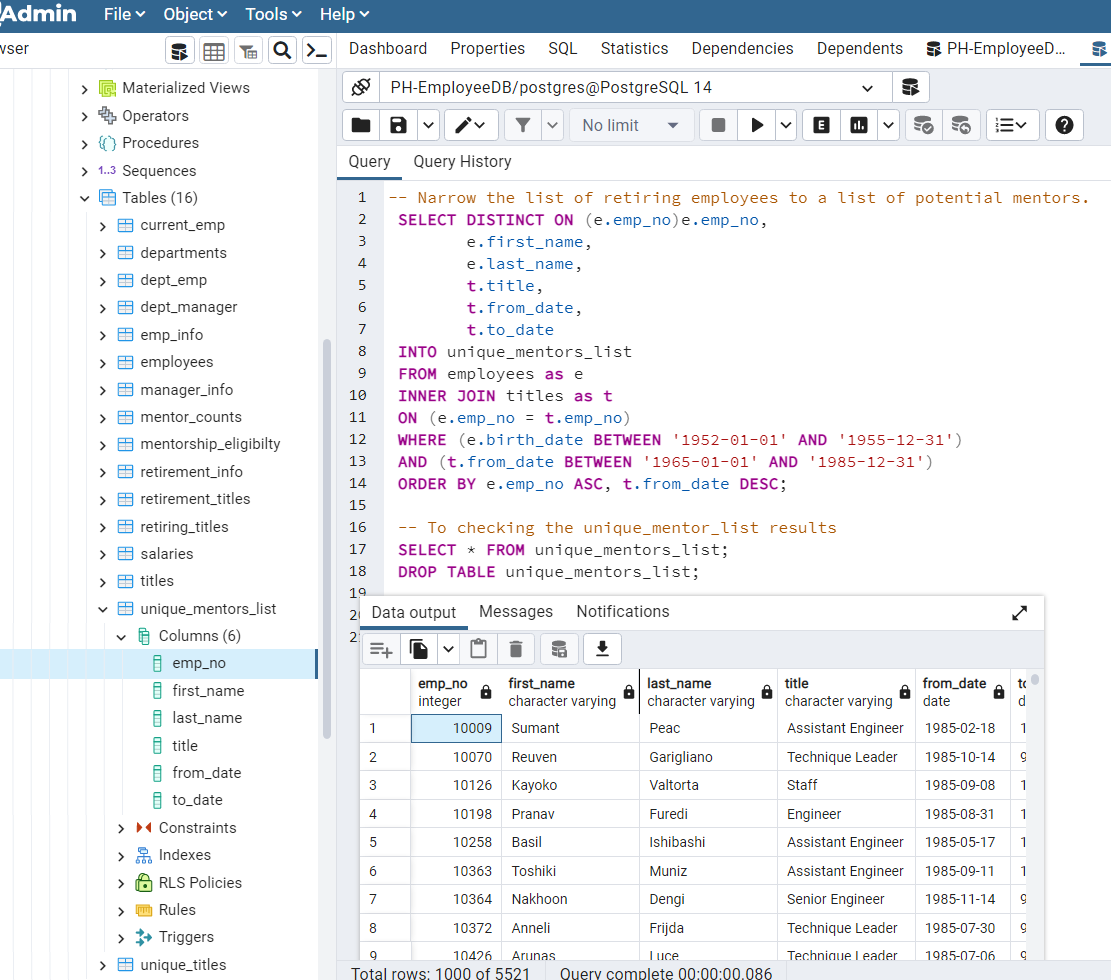Click the emp_no column header
This screenshot has width=1111, height=980.
(x=456, y=692)
